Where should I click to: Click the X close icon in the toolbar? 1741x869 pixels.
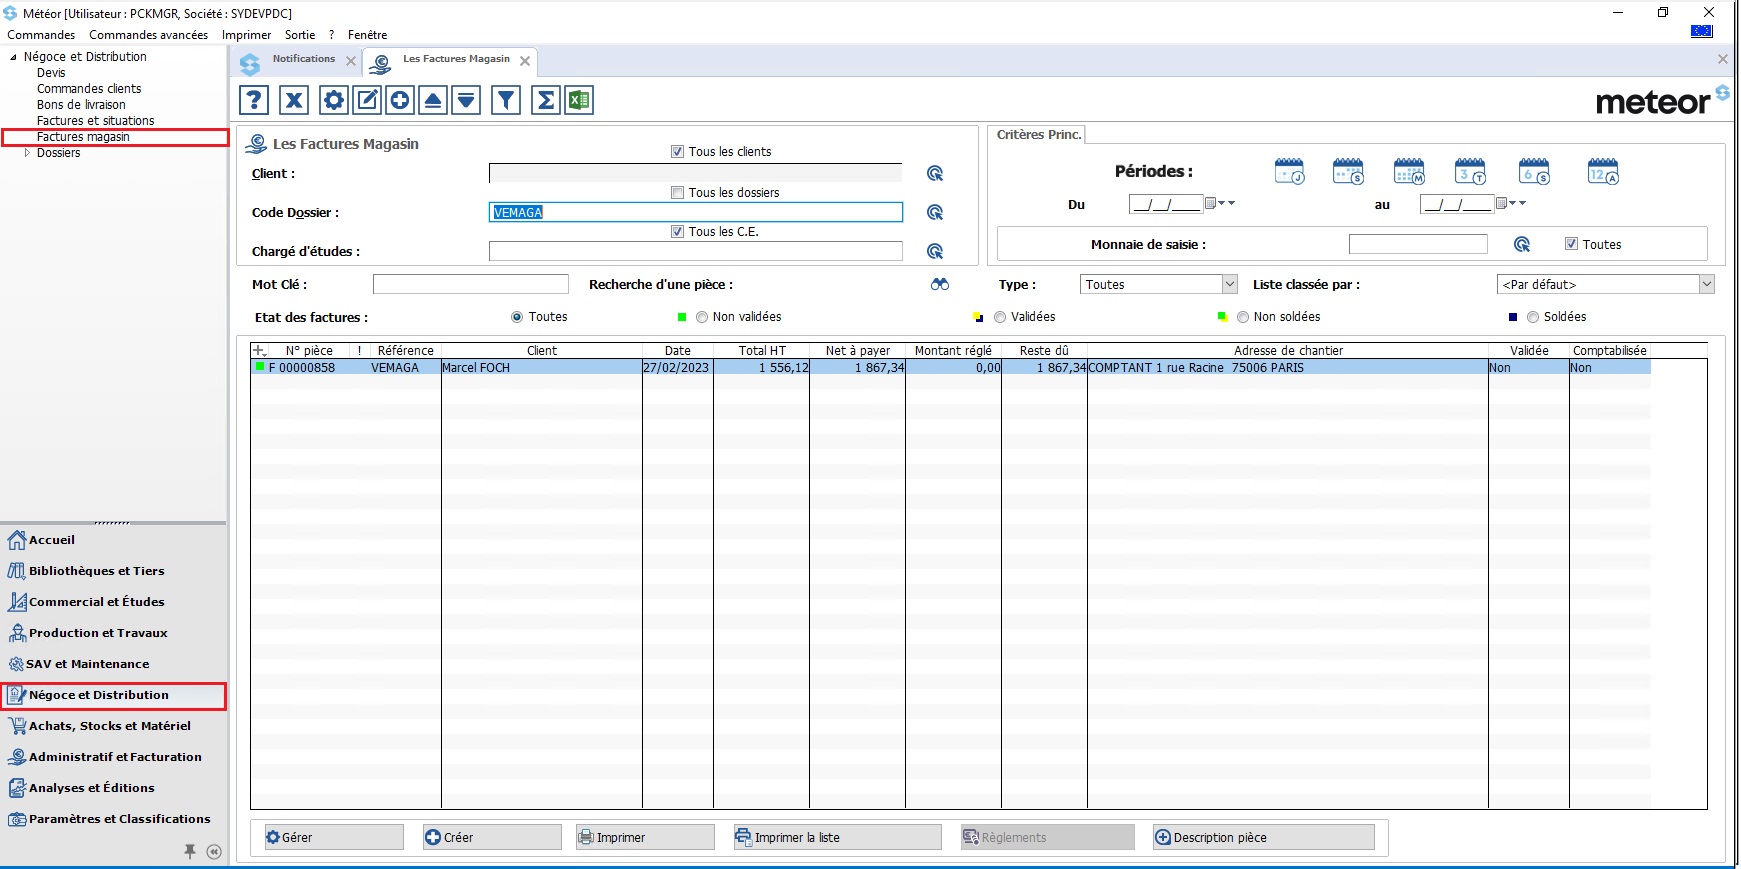tap(293, 100)
